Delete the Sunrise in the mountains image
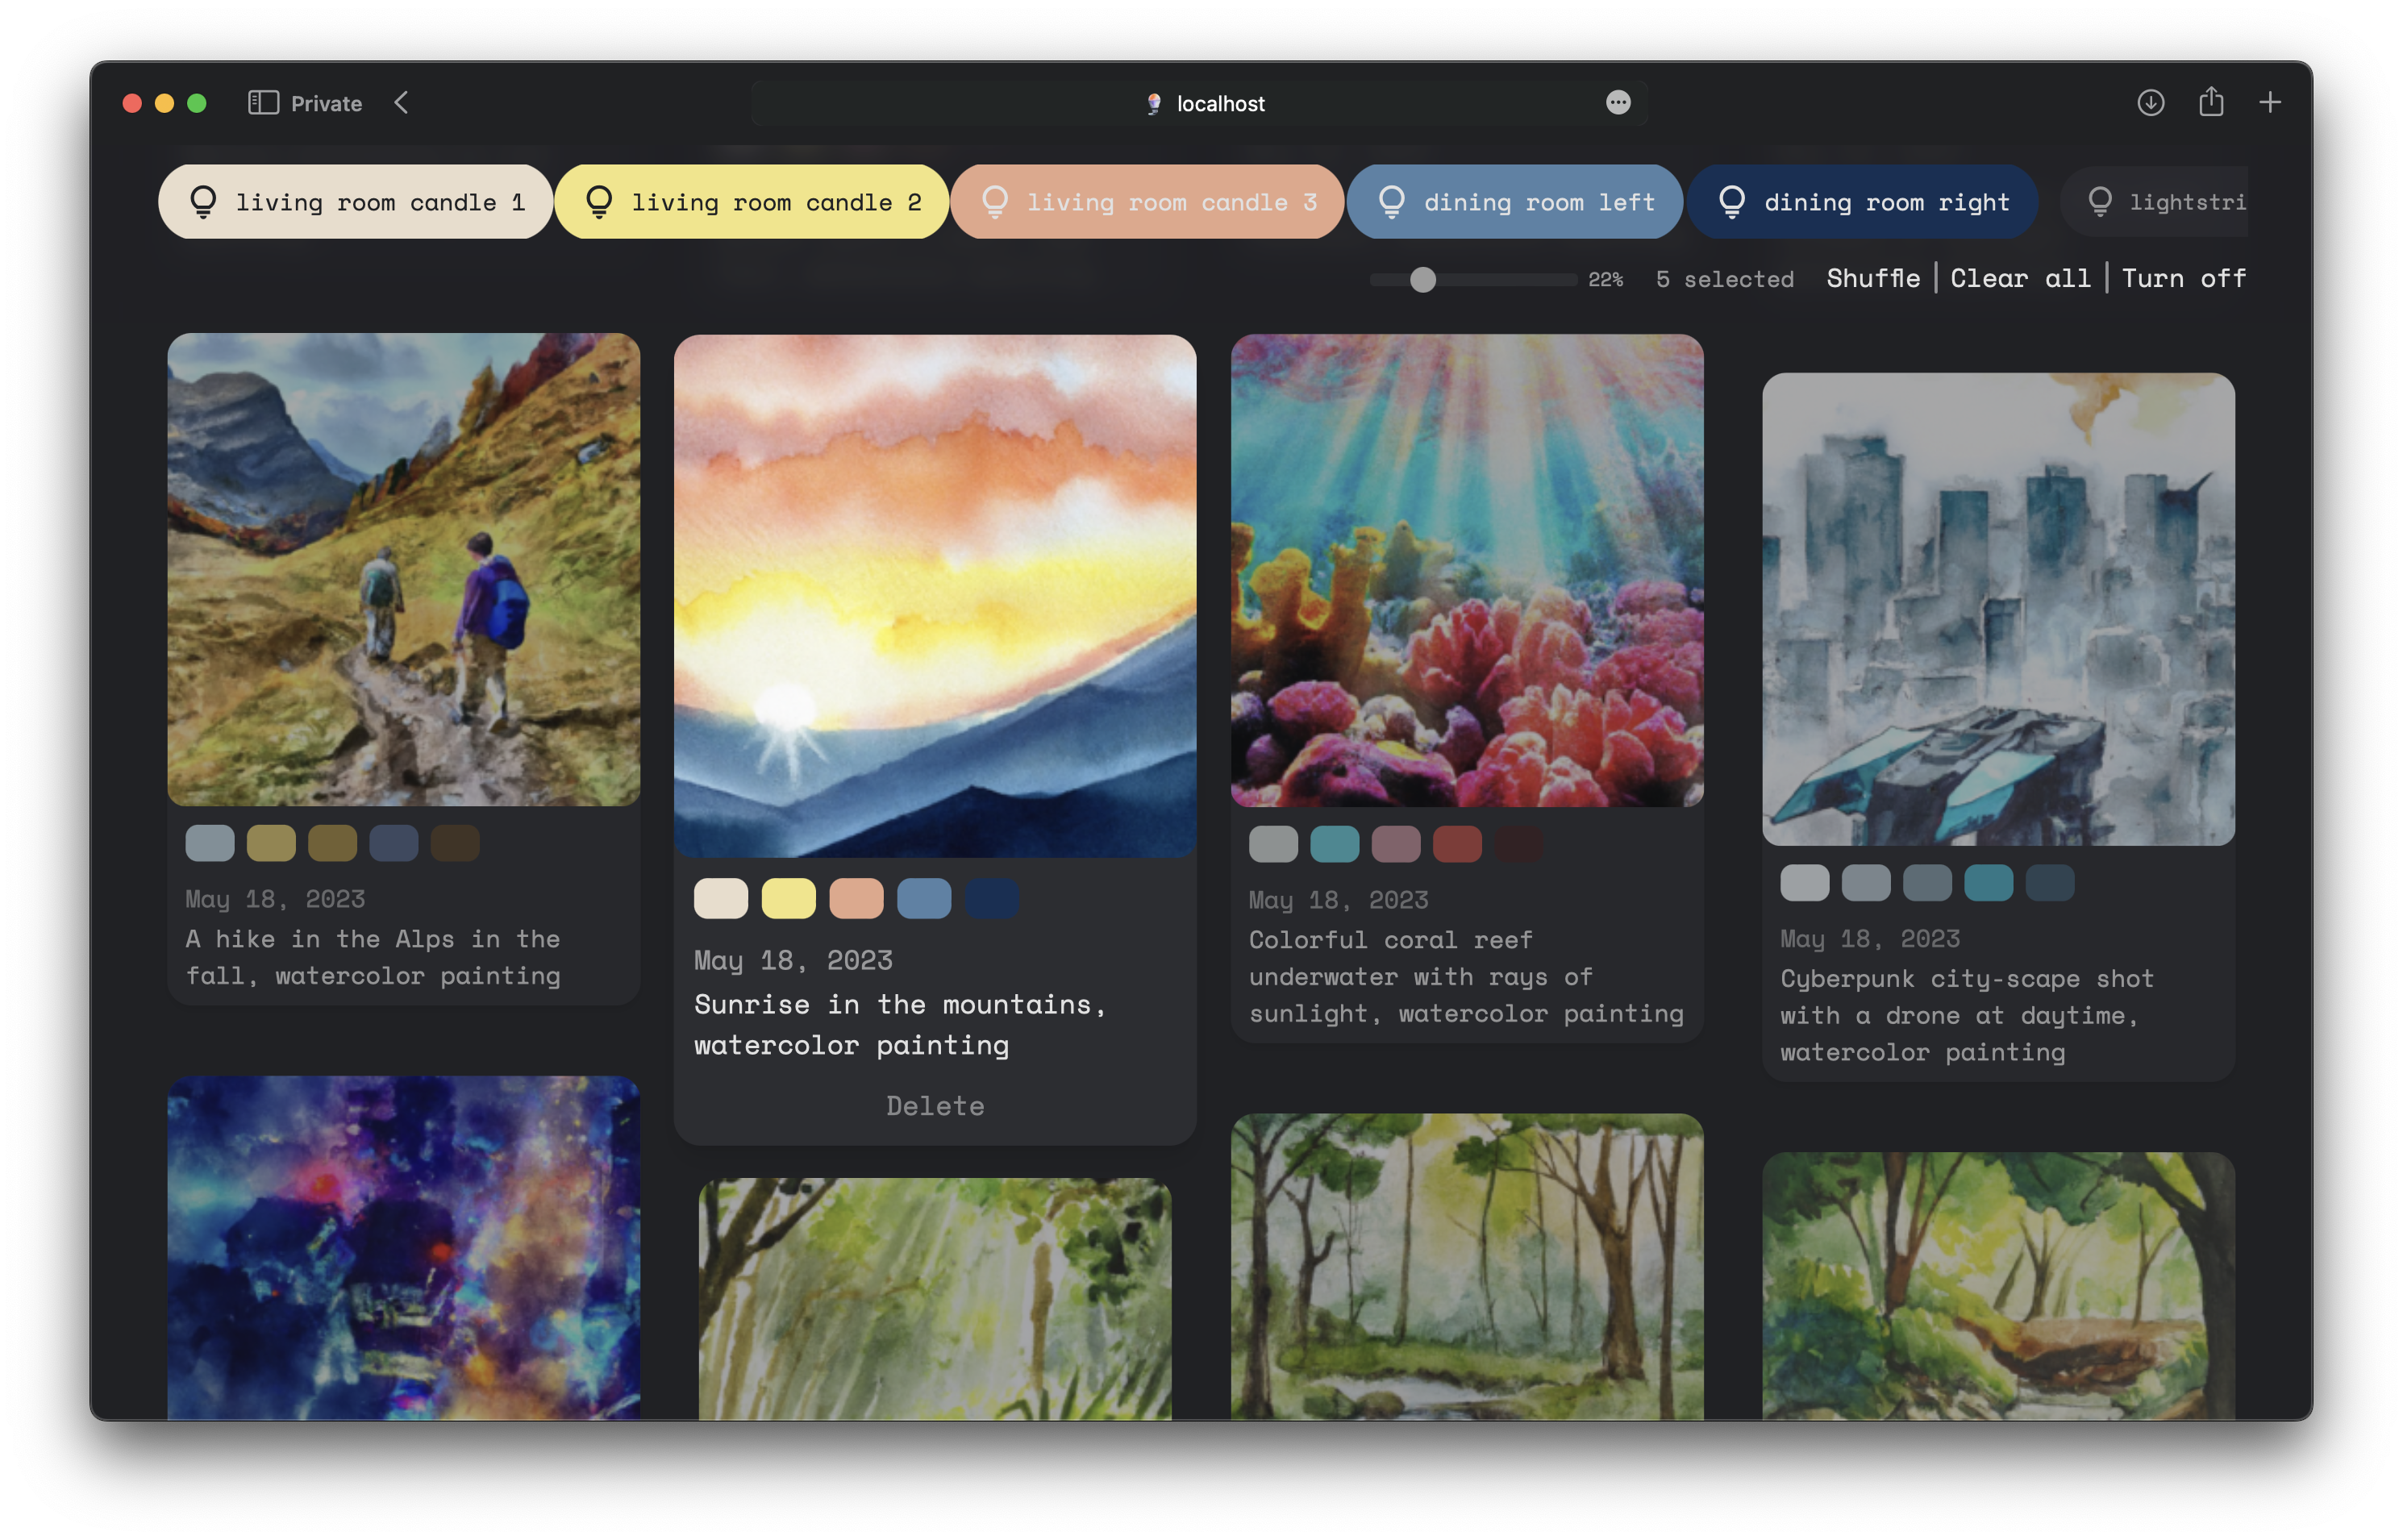Viewport: 2403px width, 1540px height. click(x=935, y=1106)
